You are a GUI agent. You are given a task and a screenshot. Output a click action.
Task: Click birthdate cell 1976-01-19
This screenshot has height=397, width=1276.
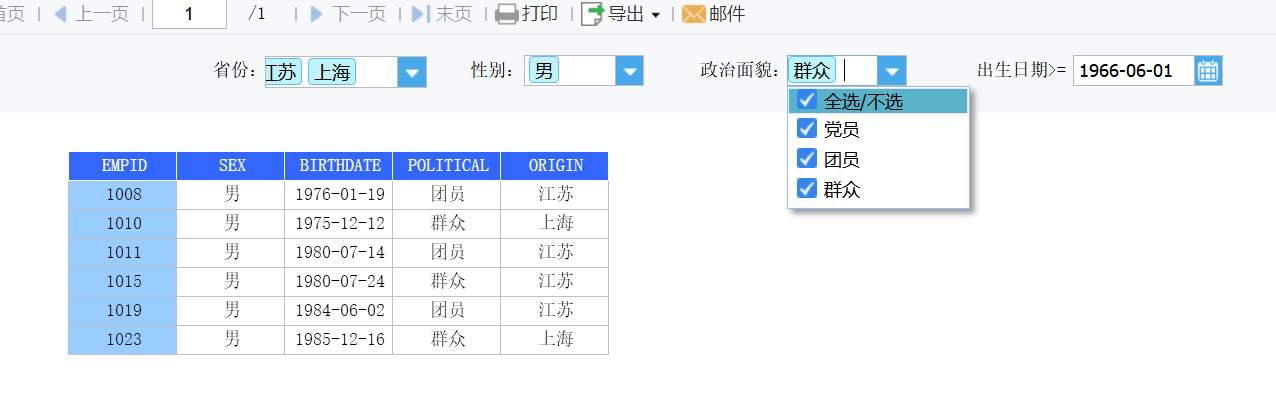click(x=339, y=195)
